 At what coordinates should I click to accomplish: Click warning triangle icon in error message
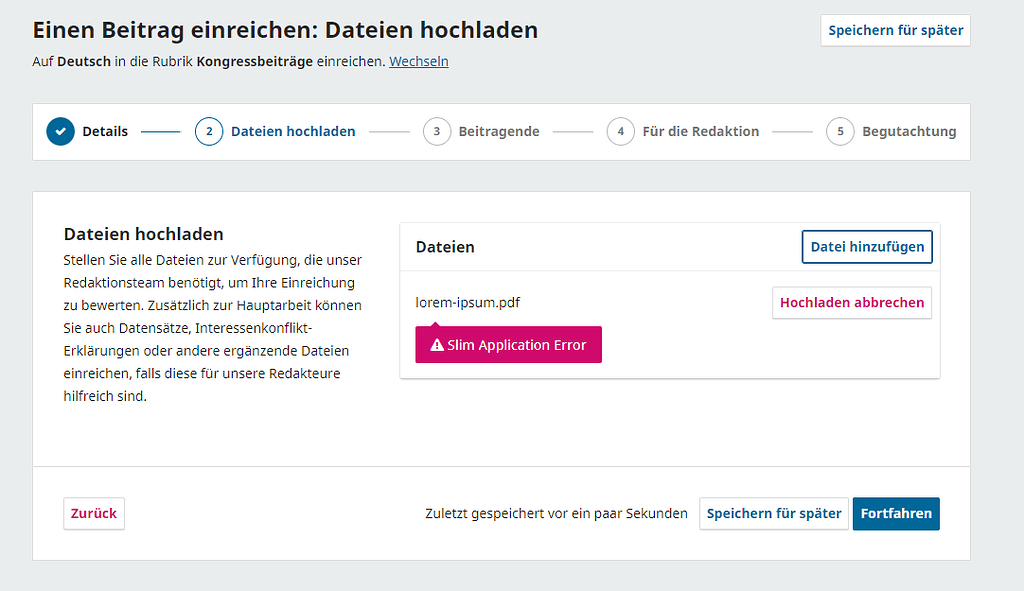coord(437,345)
